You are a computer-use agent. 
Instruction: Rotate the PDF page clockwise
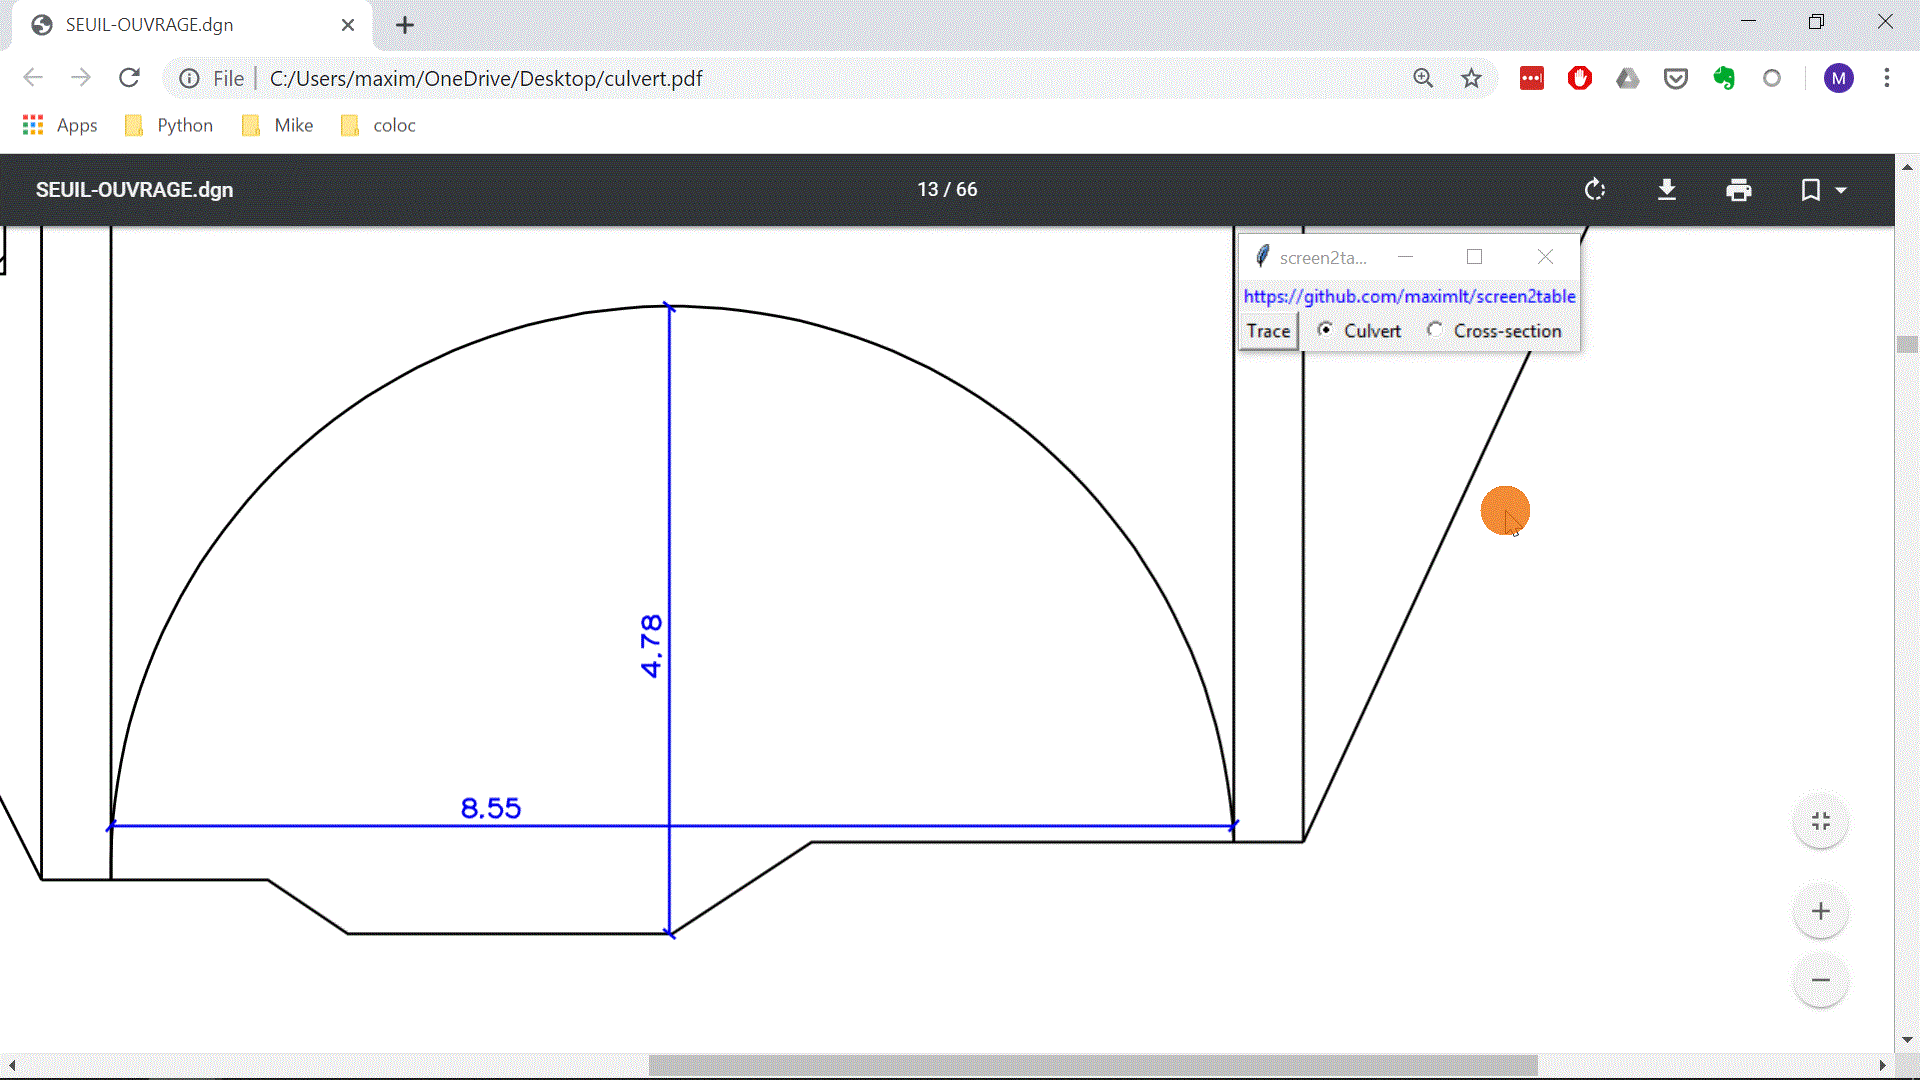[x=1595, y=190]
